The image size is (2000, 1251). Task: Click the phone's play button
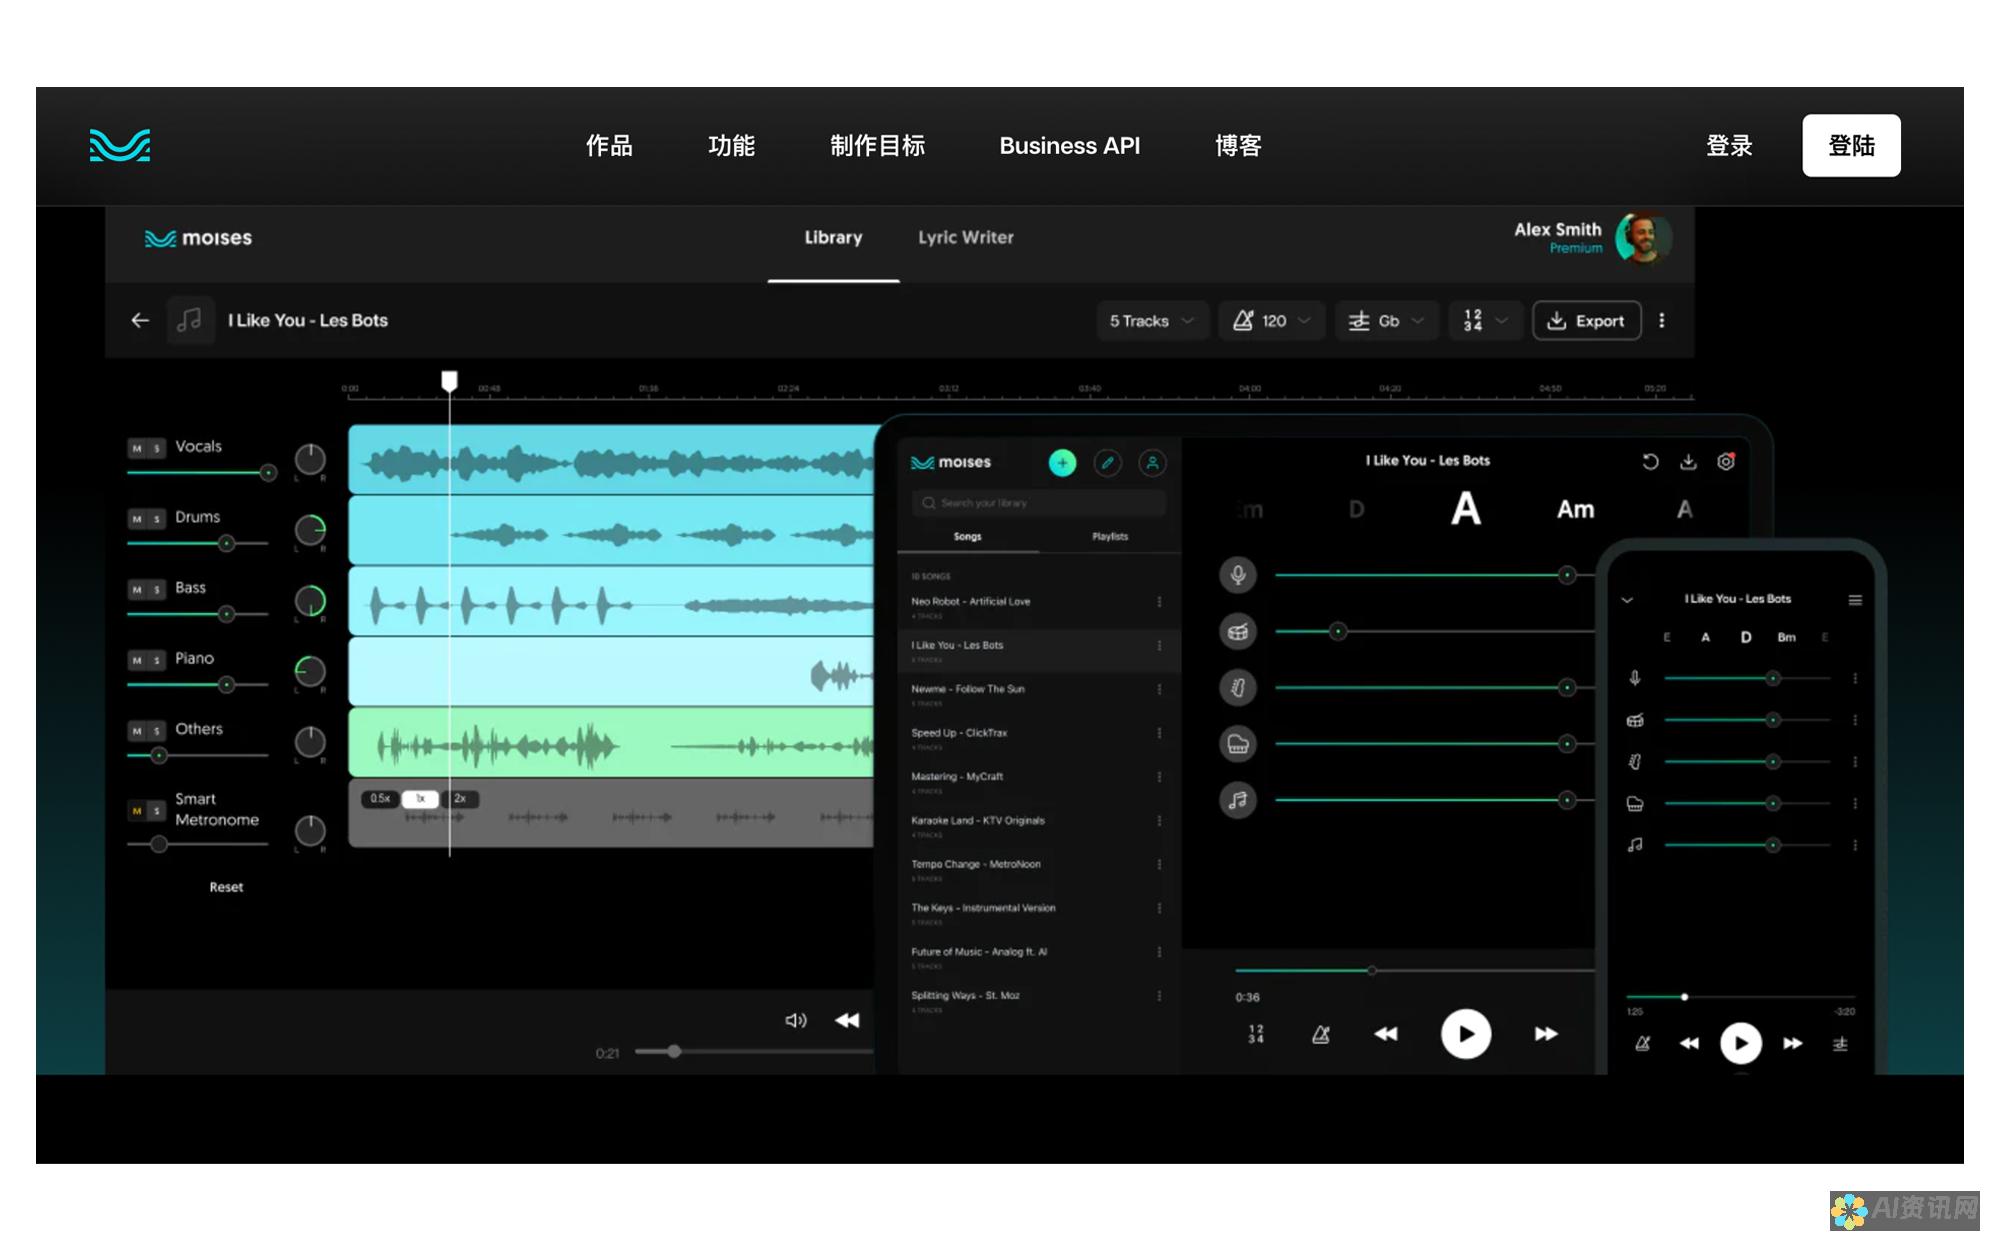(x=1741, y=1043)
